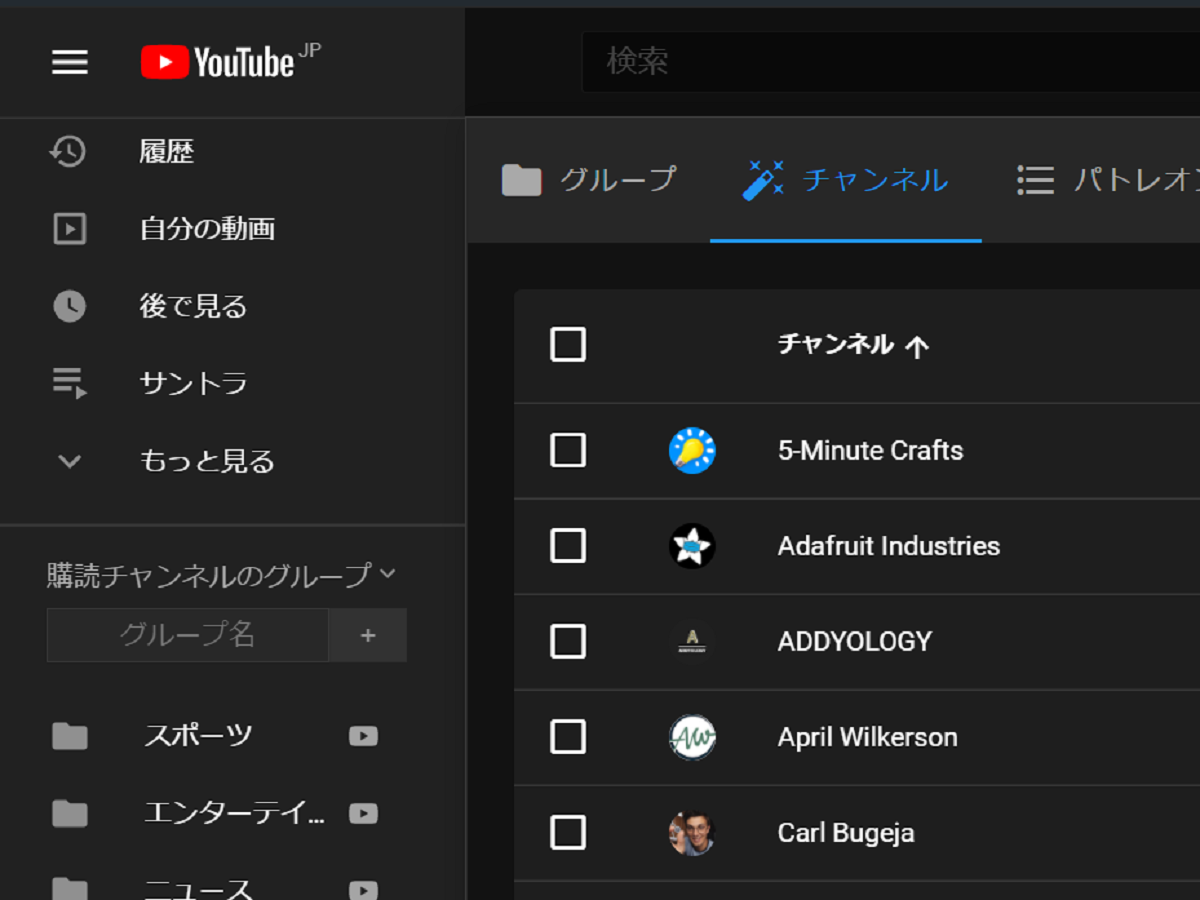Open the Carl Bugeja channel name
This screenshot has height=900, width=1200.
click(846, 832)
